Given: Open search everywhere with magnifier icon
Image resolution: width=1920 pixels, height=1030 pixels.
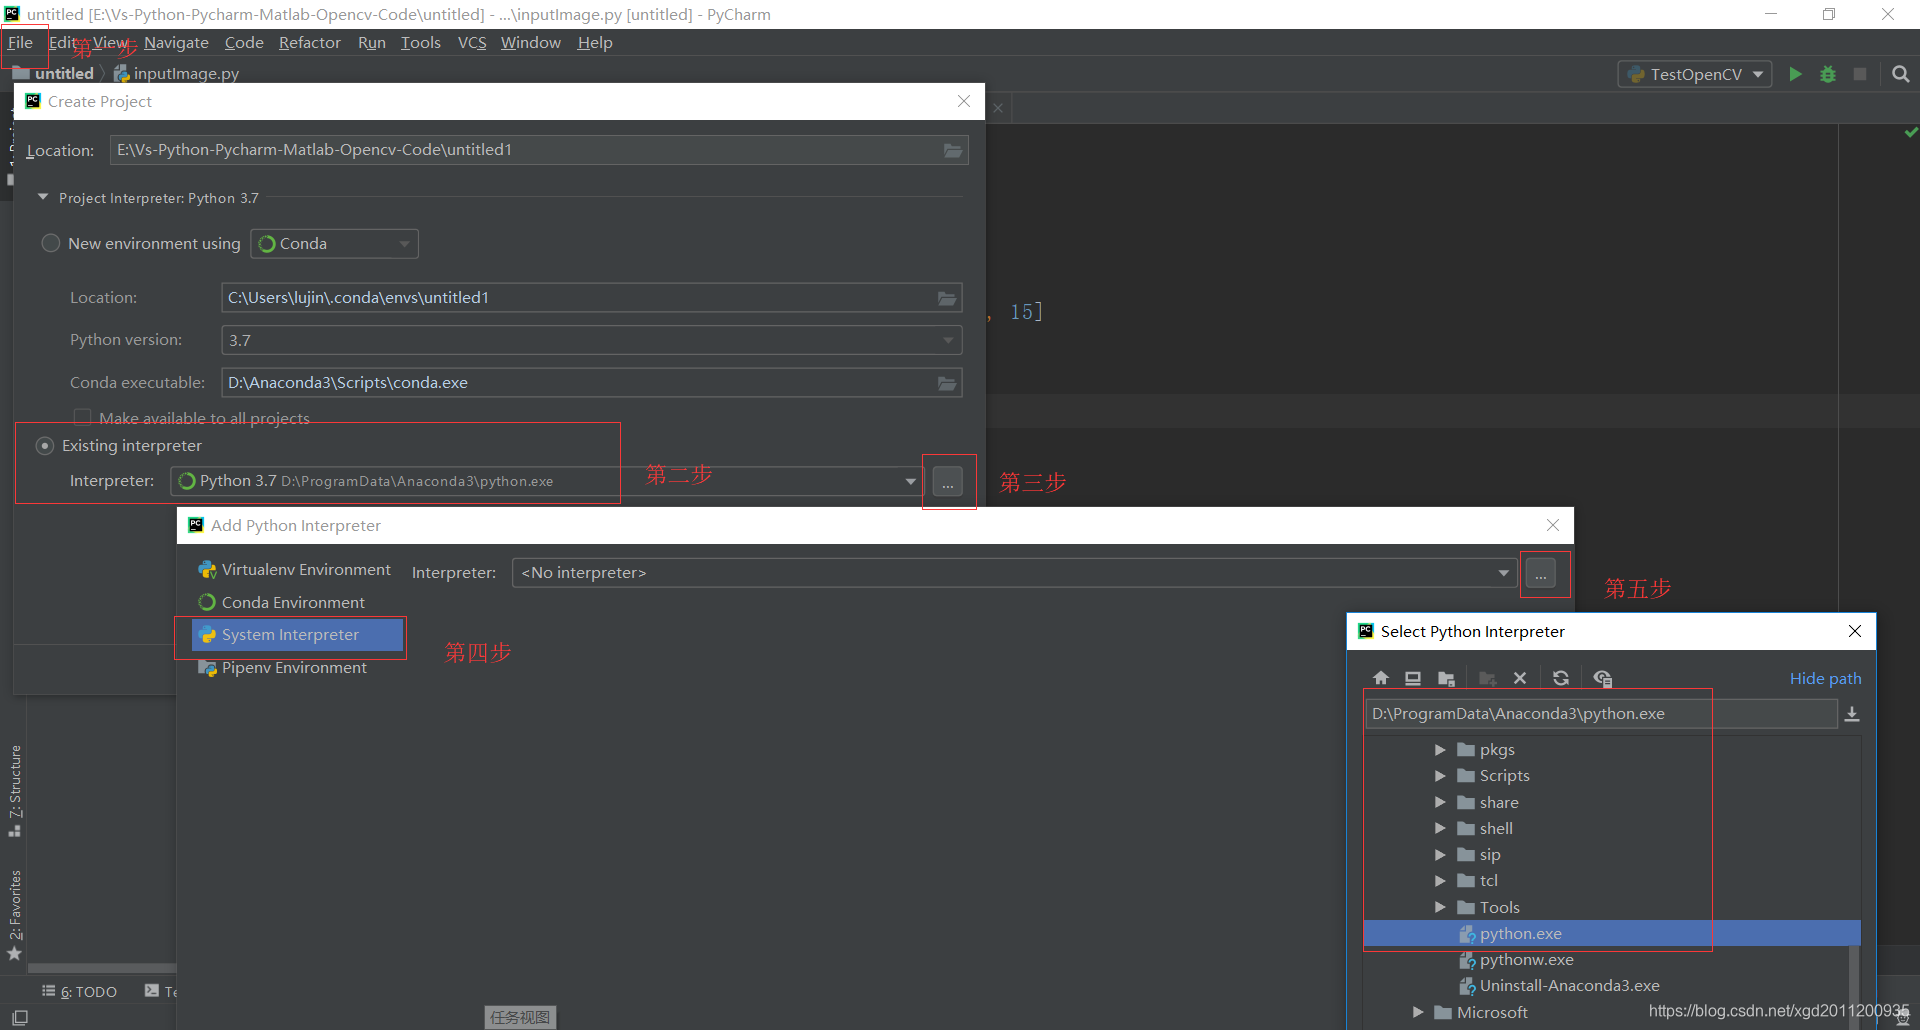Looking at the screenshot, I should click(1901, 73).
